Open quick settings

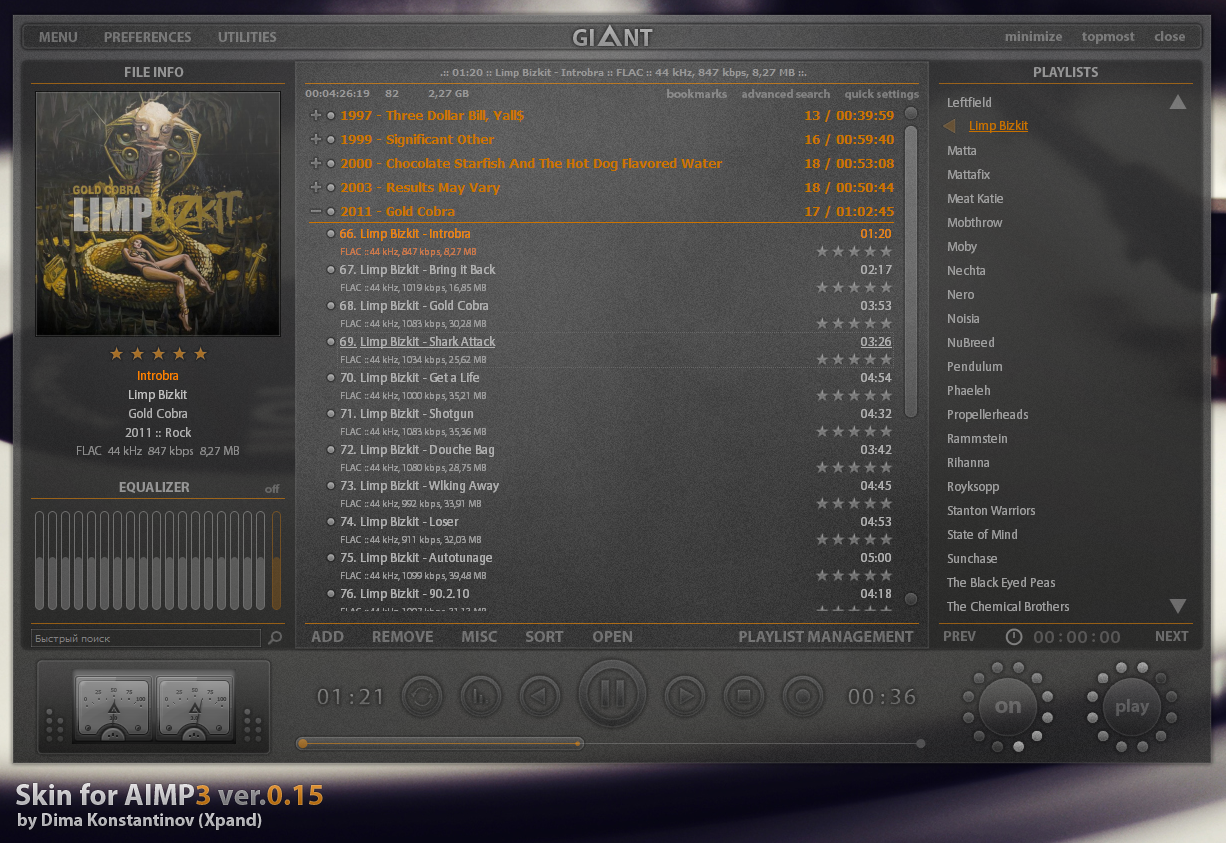pyautogui.click(x=882, y=94)
